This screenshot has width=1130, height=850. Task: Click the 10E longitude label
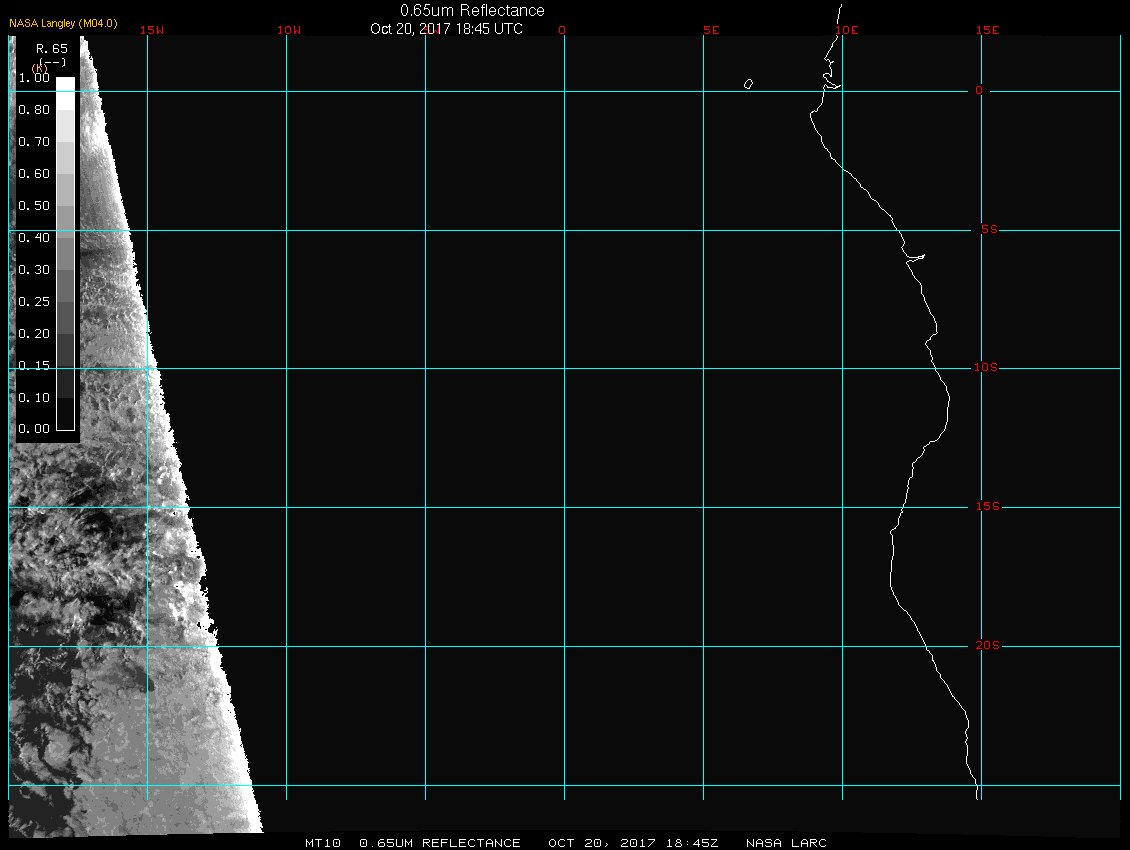[x=847, y=30]
